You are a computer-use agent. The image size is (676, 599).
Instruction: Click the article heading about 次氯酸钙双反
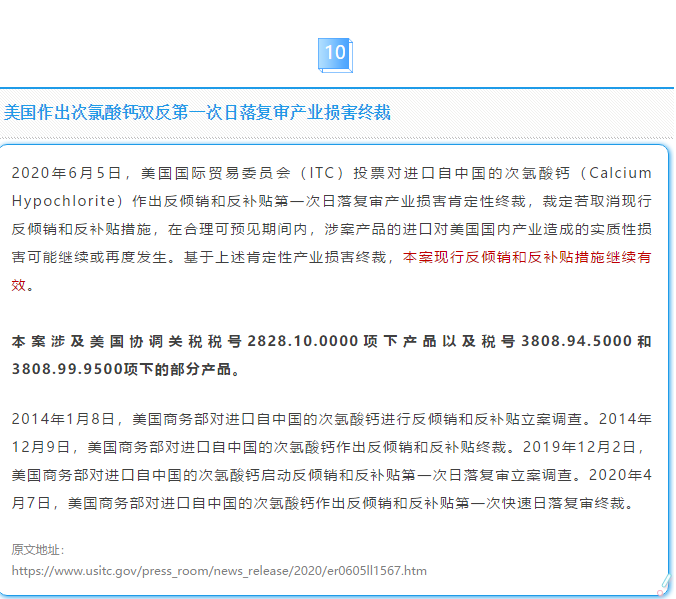click(x=197, y=113)
